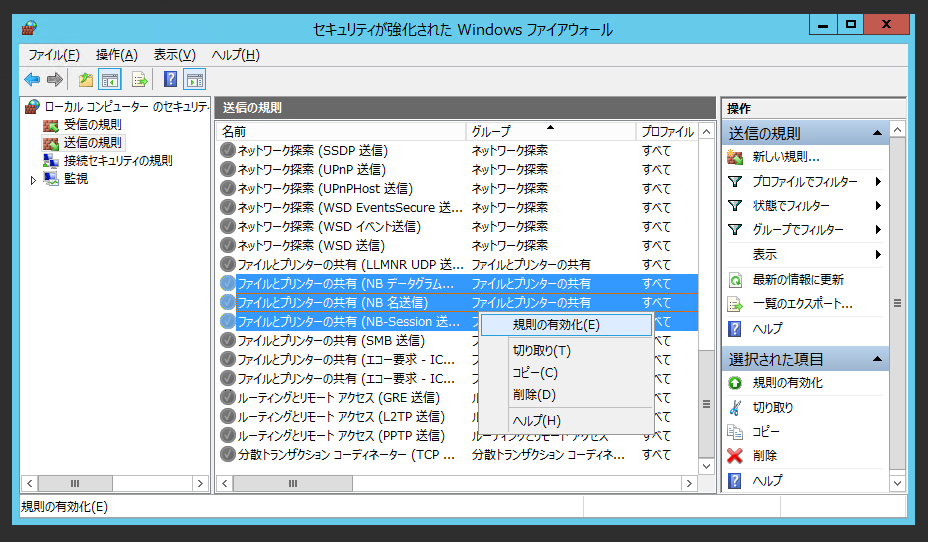928x542 pixels.
Task: Click the Export list toolbar icon
Action: point(140,79)
